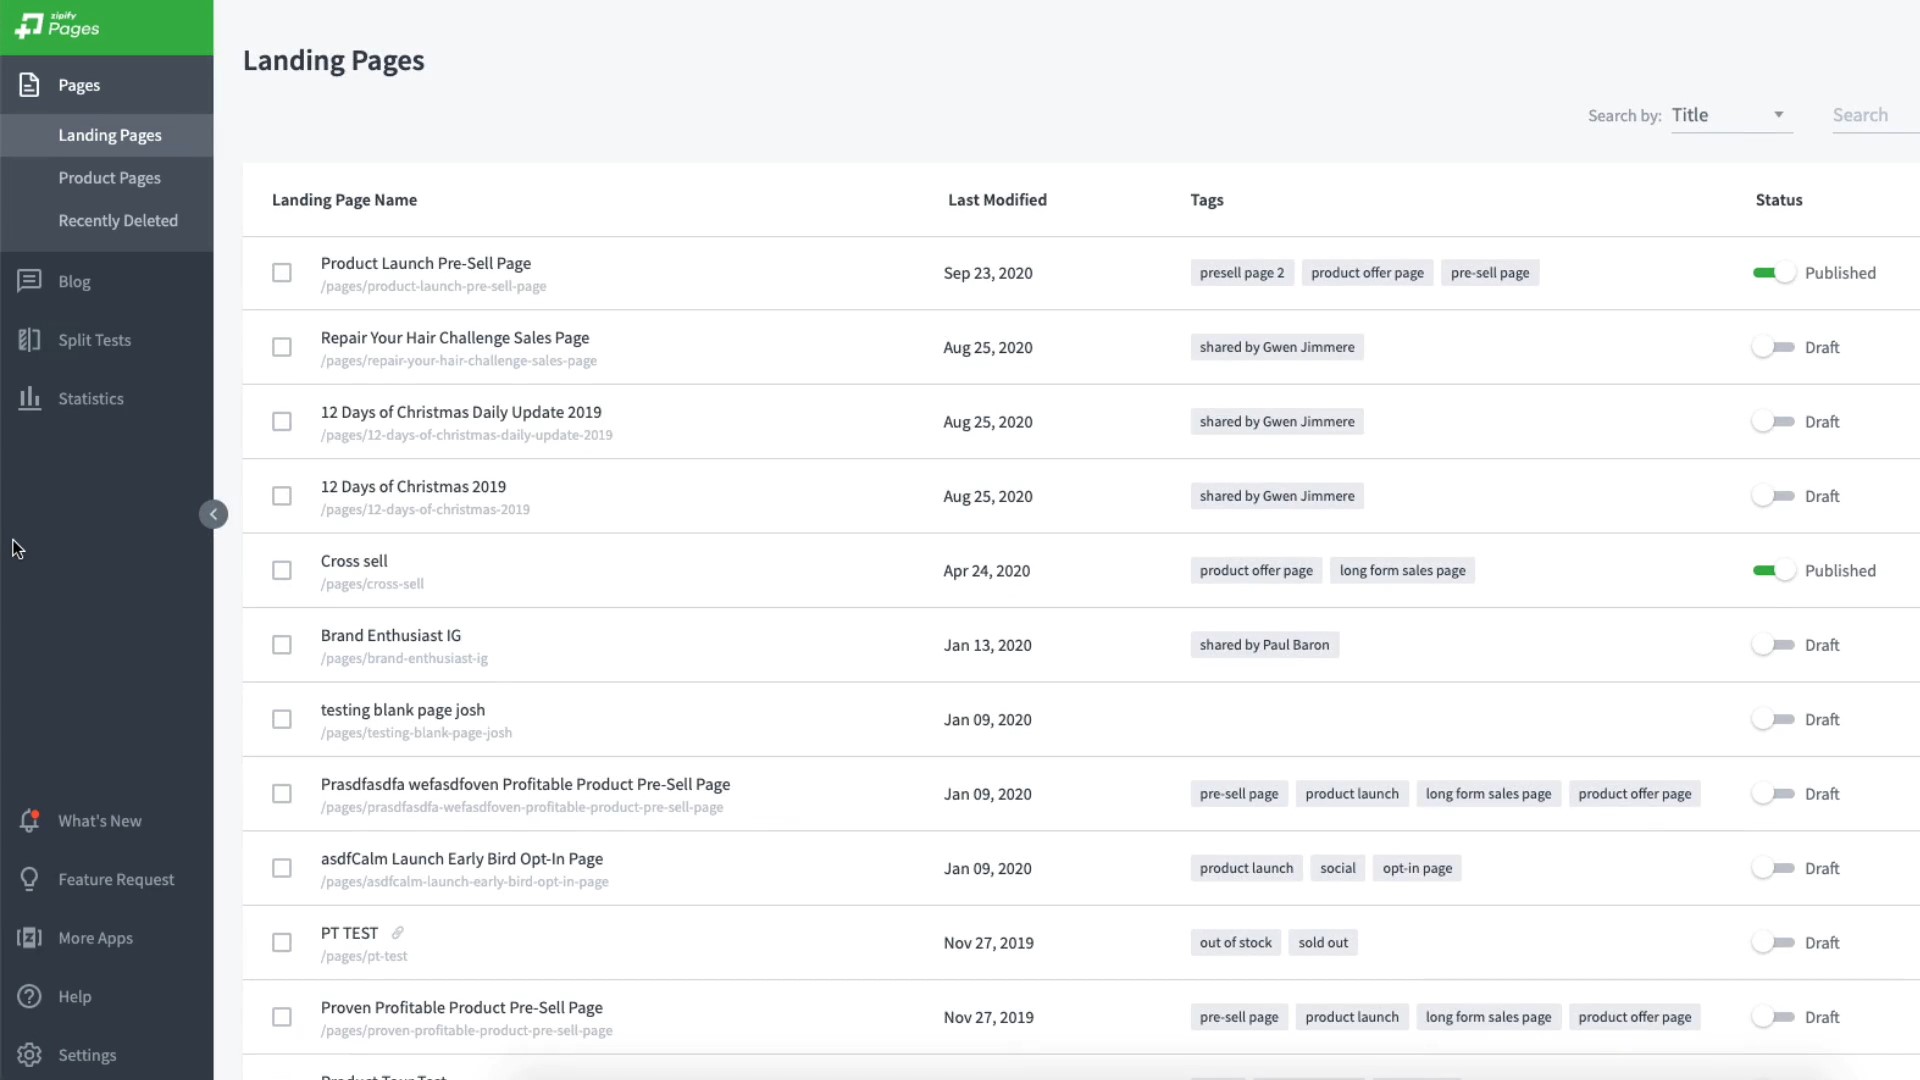Switch to Product Pages

click(109, 177)
